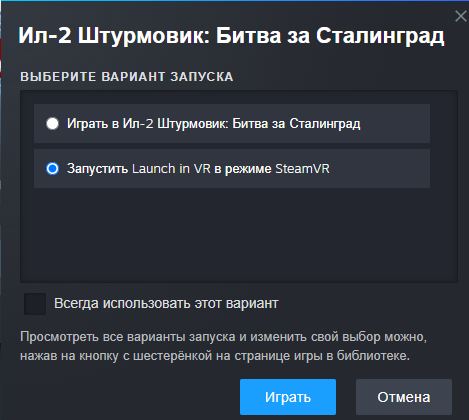Click the dialog title Ил-2 Штурмовик: Битва за Сталинград
Viewport: 469px width, 420px height.
coord(231,36)
